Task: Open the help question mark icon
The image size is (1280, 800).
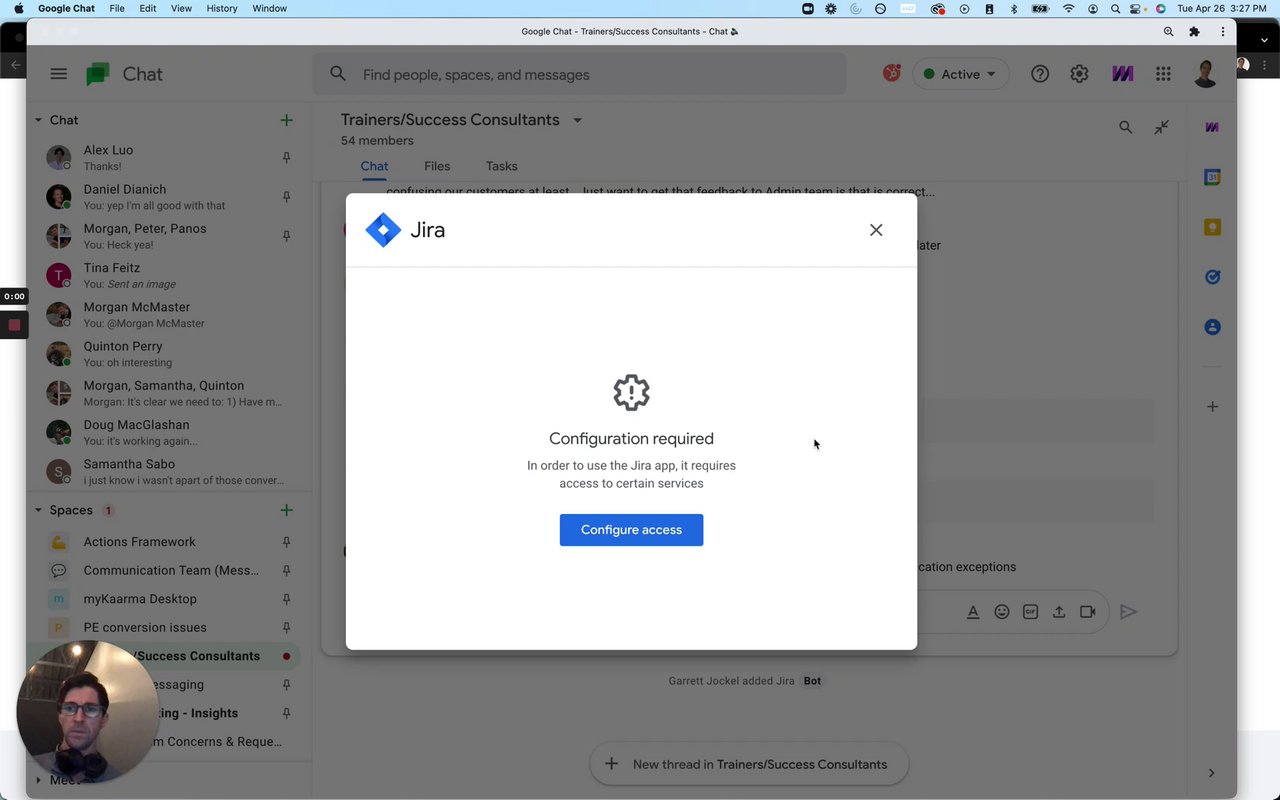Action: (x=1040, y=74)
